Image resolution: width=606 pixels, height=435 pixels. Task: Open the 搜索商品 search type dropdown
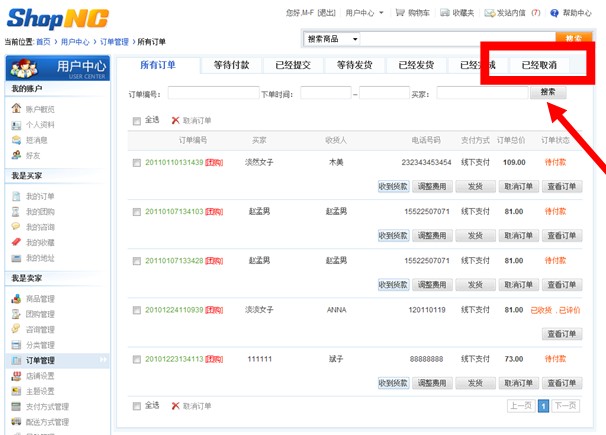pos(333,39)
